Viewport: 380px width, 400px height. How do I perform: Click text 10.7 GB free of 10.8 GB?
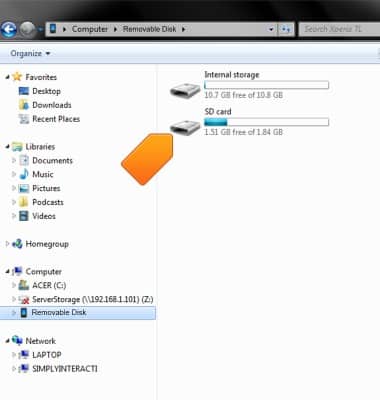(243, 95)
